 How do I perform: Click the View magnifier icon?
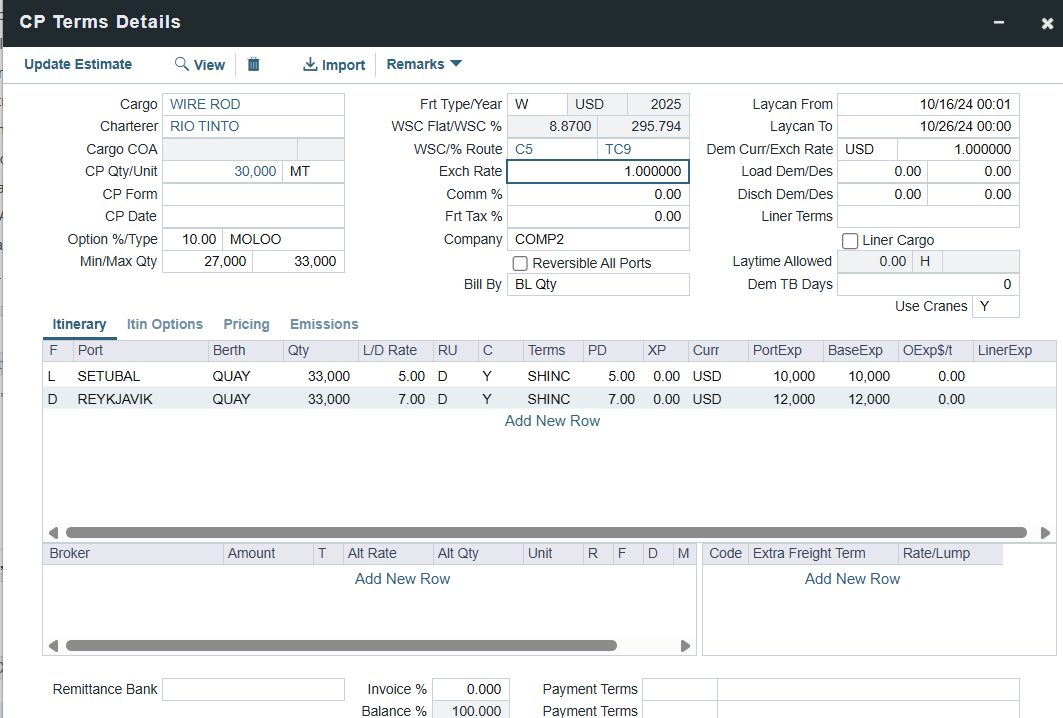(182, 64)
